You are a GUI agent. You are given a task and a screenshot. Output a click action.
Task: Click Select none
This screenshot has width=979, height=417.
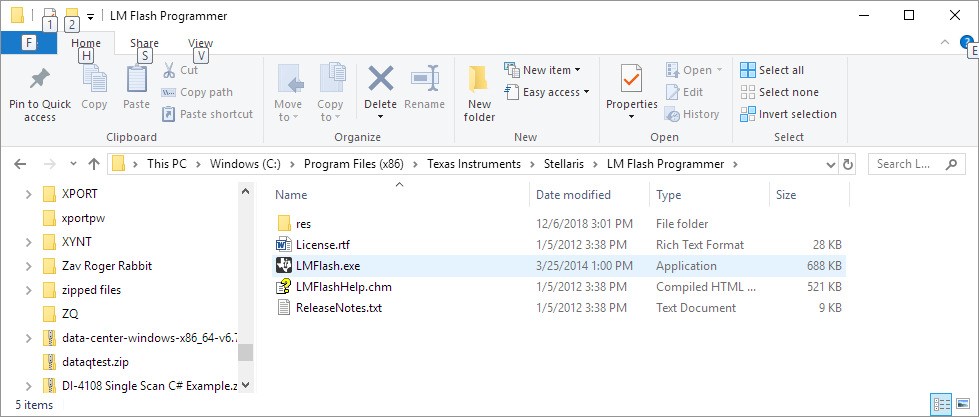(779, 92)
